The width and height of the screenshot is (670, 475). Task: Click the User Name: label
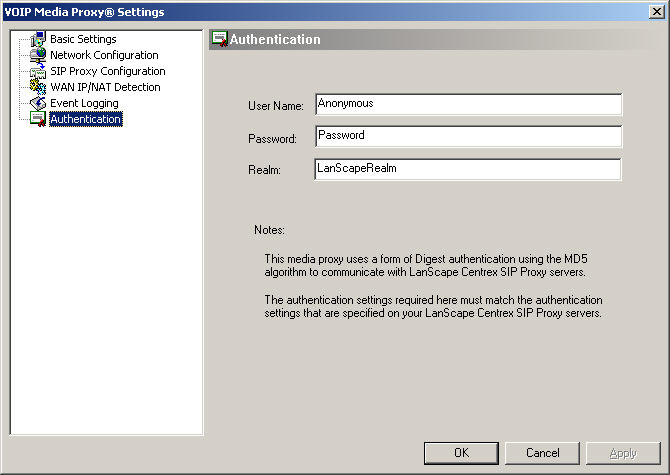(276, 106)
